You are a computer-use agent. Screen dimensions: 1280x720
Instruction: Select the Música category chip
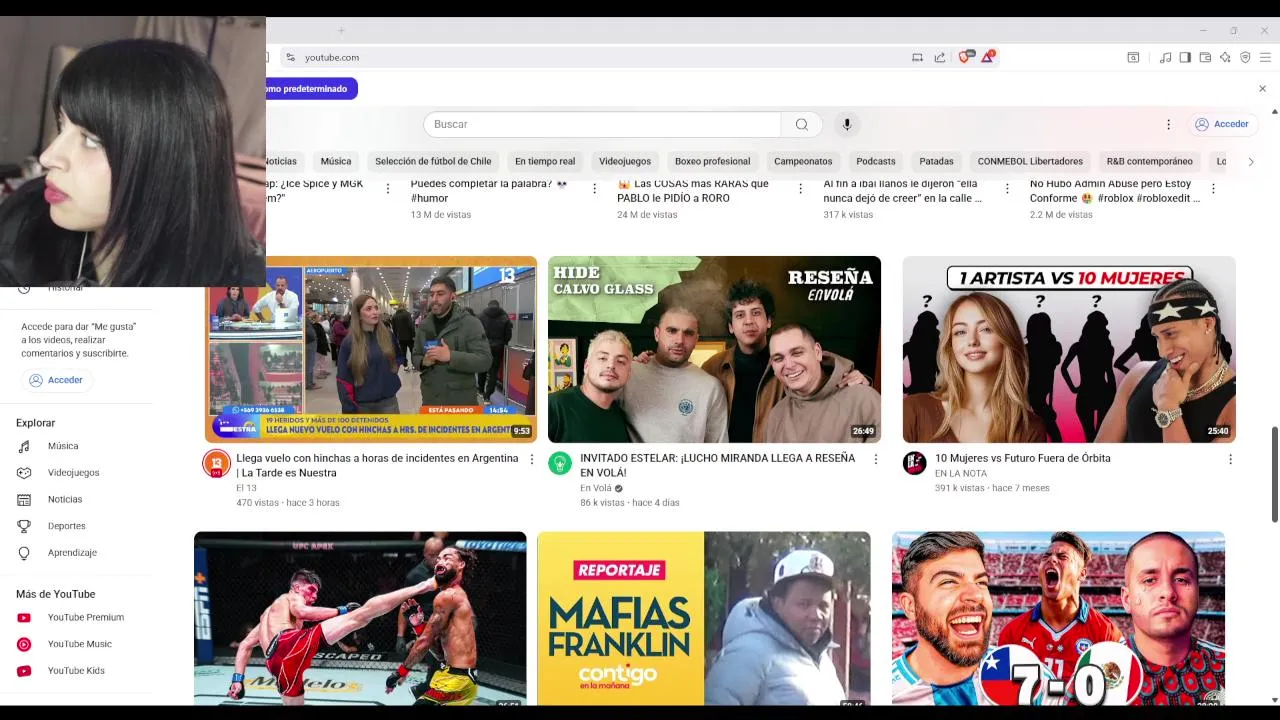pyautogui.click(x=336, y=161)
